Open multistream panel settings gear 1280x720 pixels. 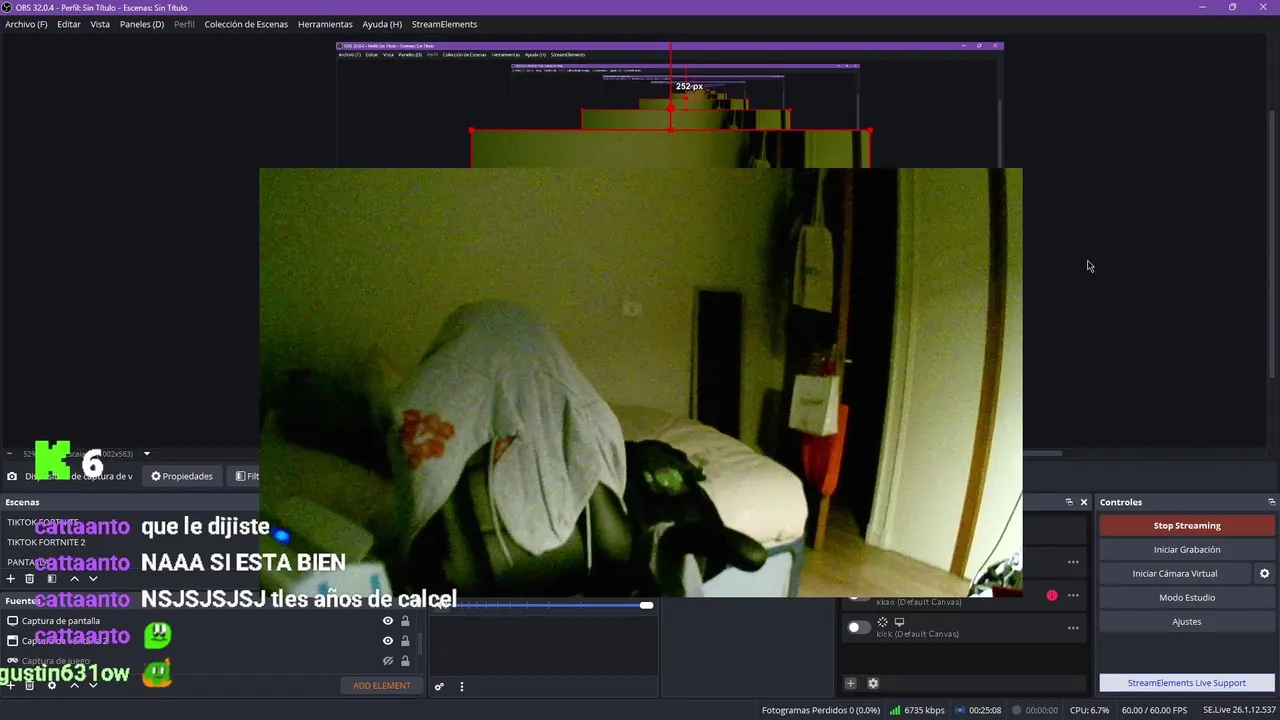[873, 683]
